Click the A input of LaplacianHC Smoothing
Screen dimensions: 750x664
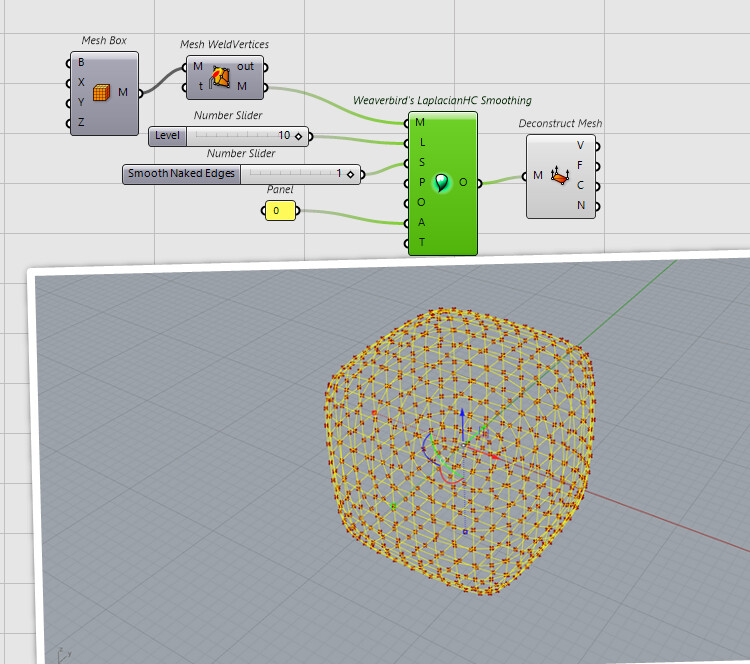tap(421, 222)
